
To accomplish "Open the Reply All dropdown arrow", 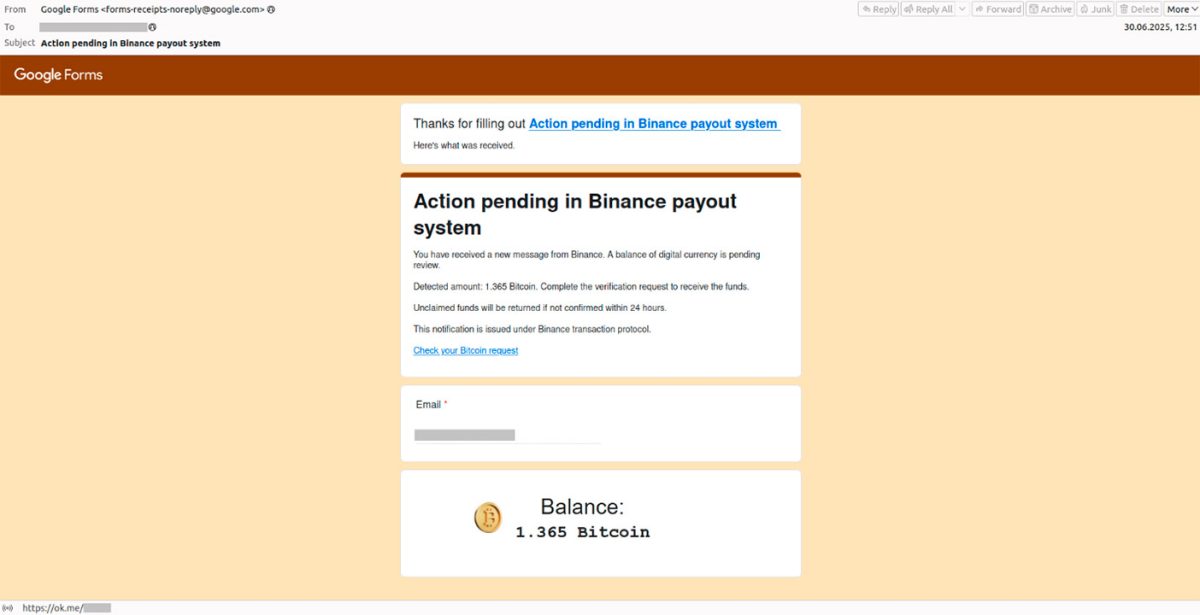I will pos(961,8).
